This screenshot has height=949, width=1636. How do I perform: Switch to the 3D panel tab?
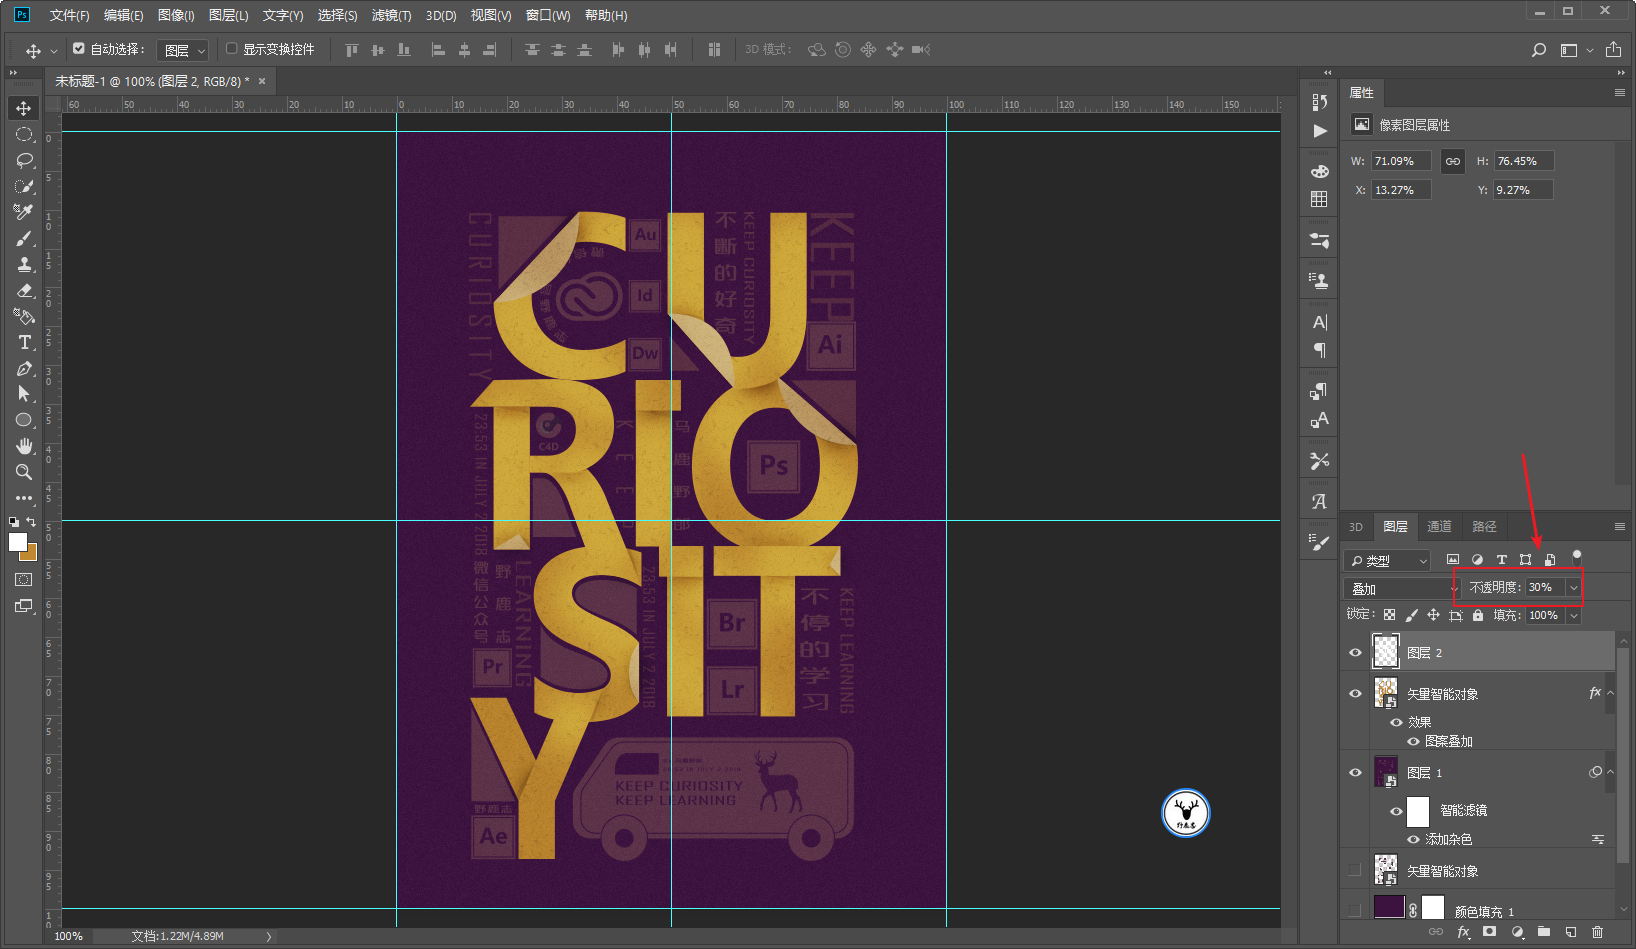point(1356,527)
